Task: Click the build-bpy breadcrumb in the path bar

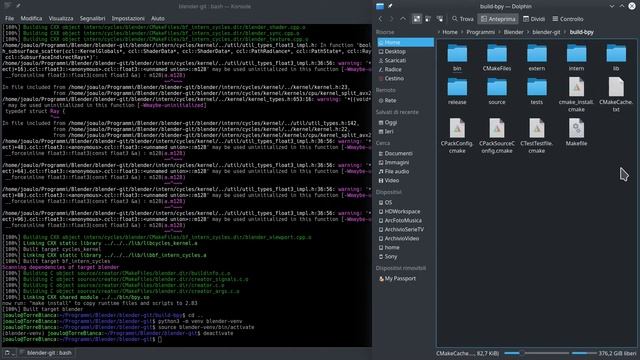Action: pyautogui.click(x=582, y=32)
